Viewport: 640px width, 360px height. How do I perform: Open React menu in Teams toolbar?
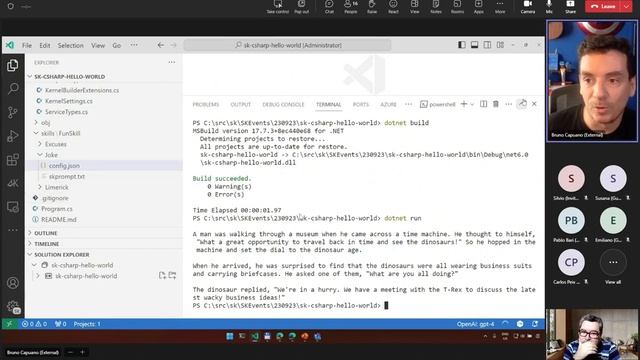coord(393,7)
